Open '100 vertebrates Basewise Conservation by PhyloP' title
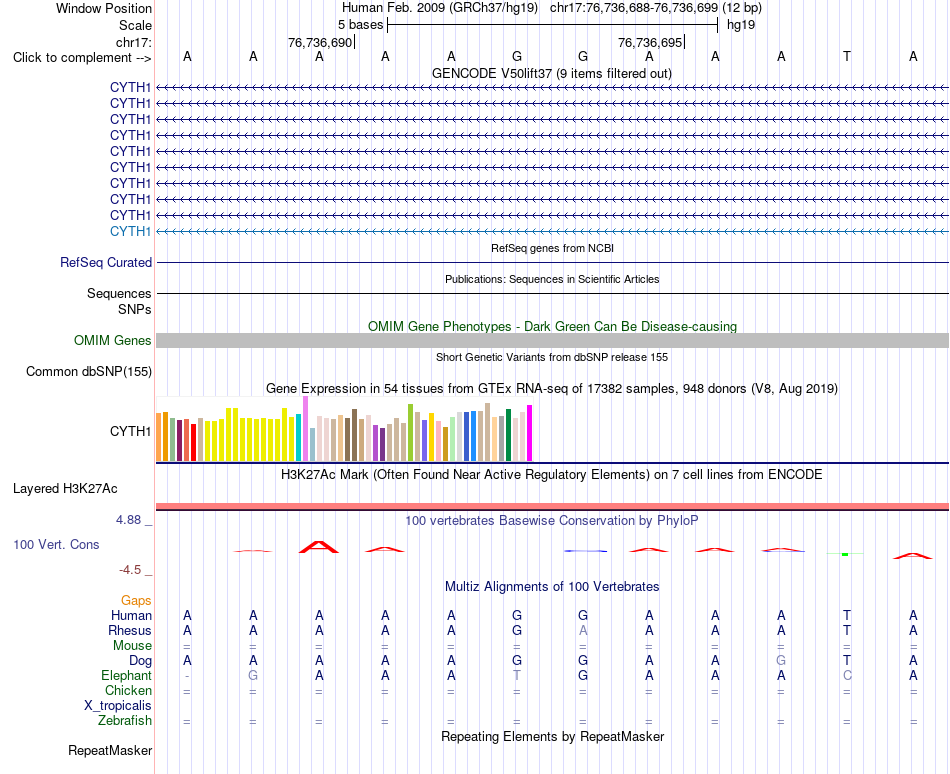 tap(552, 520)
